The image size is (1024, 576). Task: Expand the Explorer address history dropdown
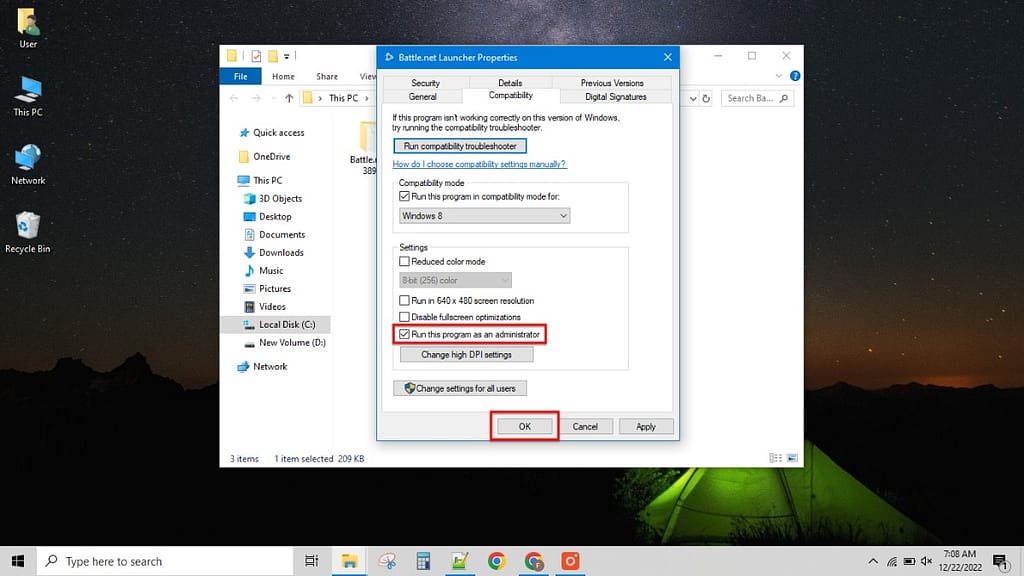(693, 99)
